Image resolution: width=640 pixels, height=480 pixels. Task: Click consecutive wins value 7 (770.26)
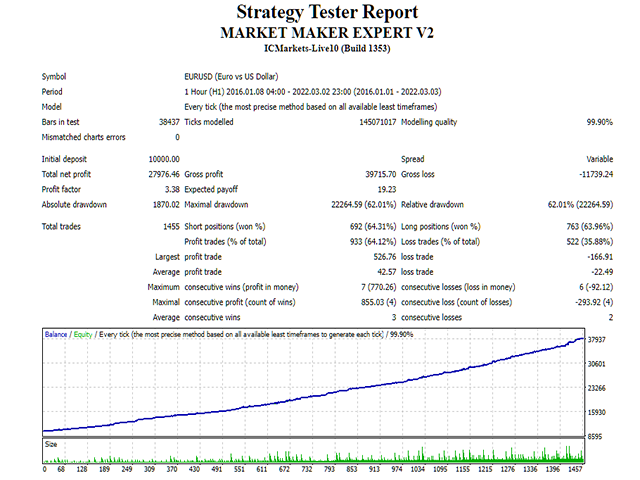click(x=379, y=287)
